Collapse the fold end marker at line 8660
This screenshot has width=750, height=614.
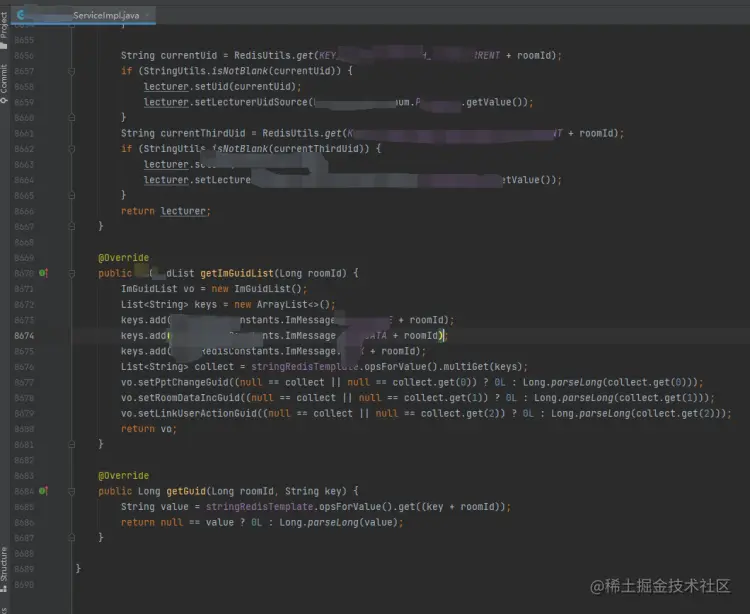(x=72, y=117)
